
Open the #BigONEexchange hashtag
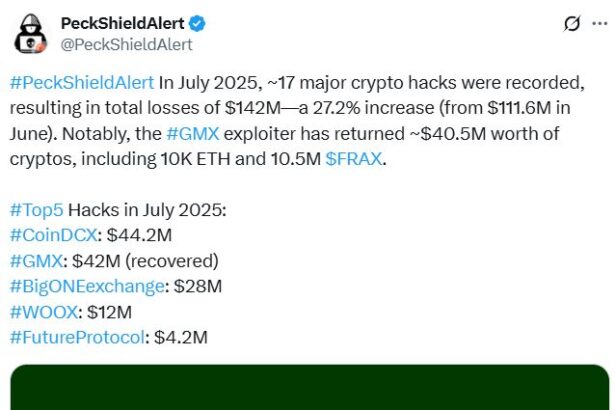click(88, 286)
